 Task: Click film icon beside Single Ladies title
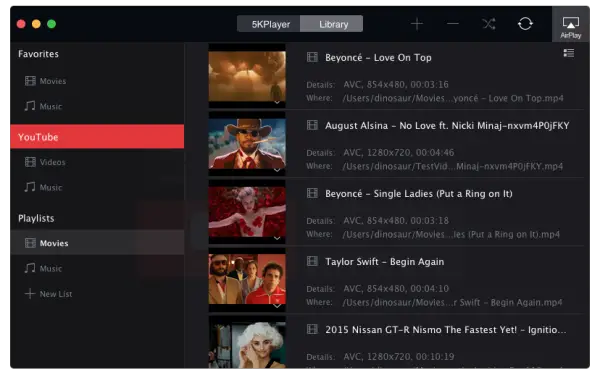[x=312, y=193]
